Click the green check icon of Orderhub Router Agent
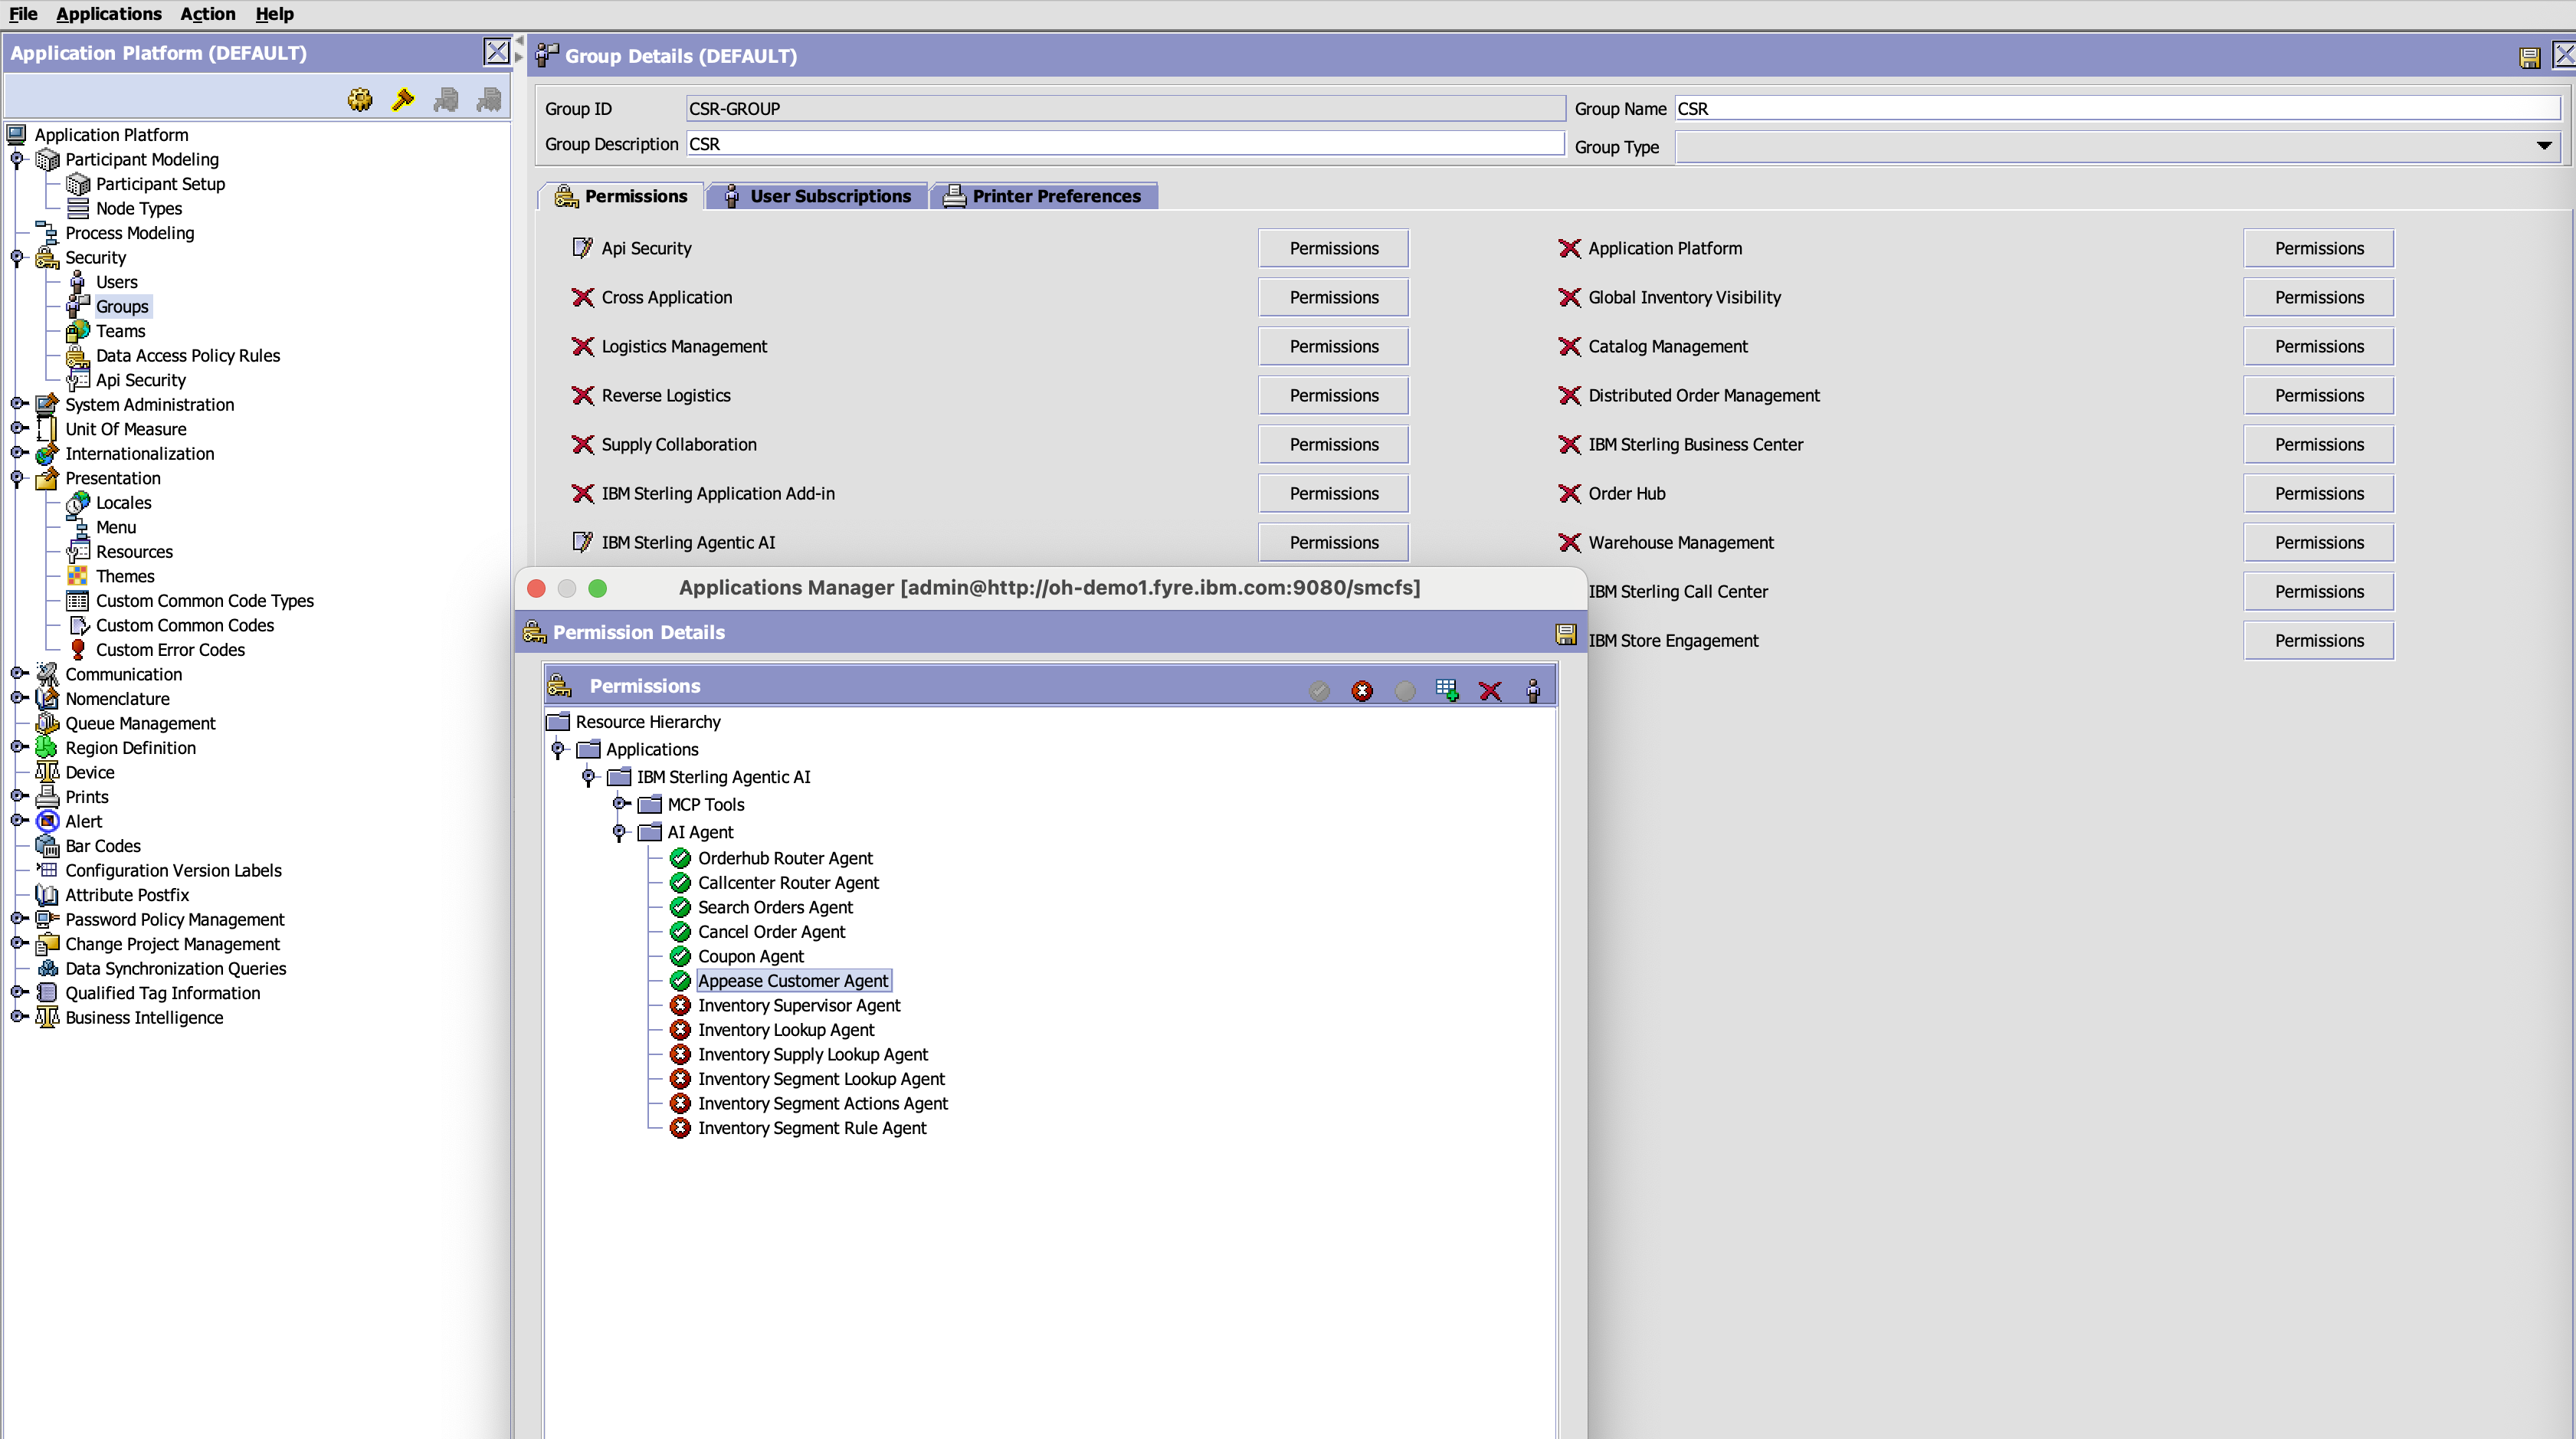The height and width of the screenshot is (1439, 2576). click(x=680, y=858)
